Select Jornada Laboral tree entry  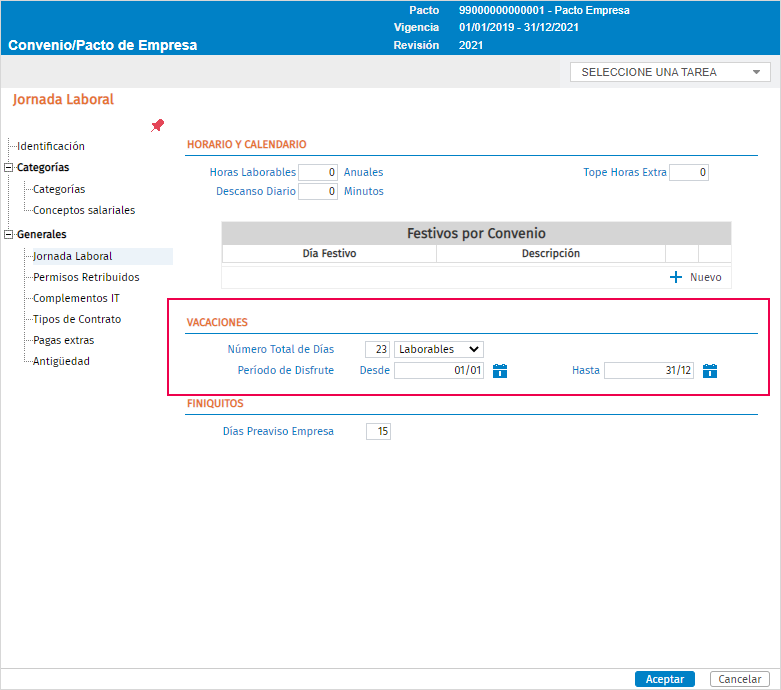coord(72,256)
